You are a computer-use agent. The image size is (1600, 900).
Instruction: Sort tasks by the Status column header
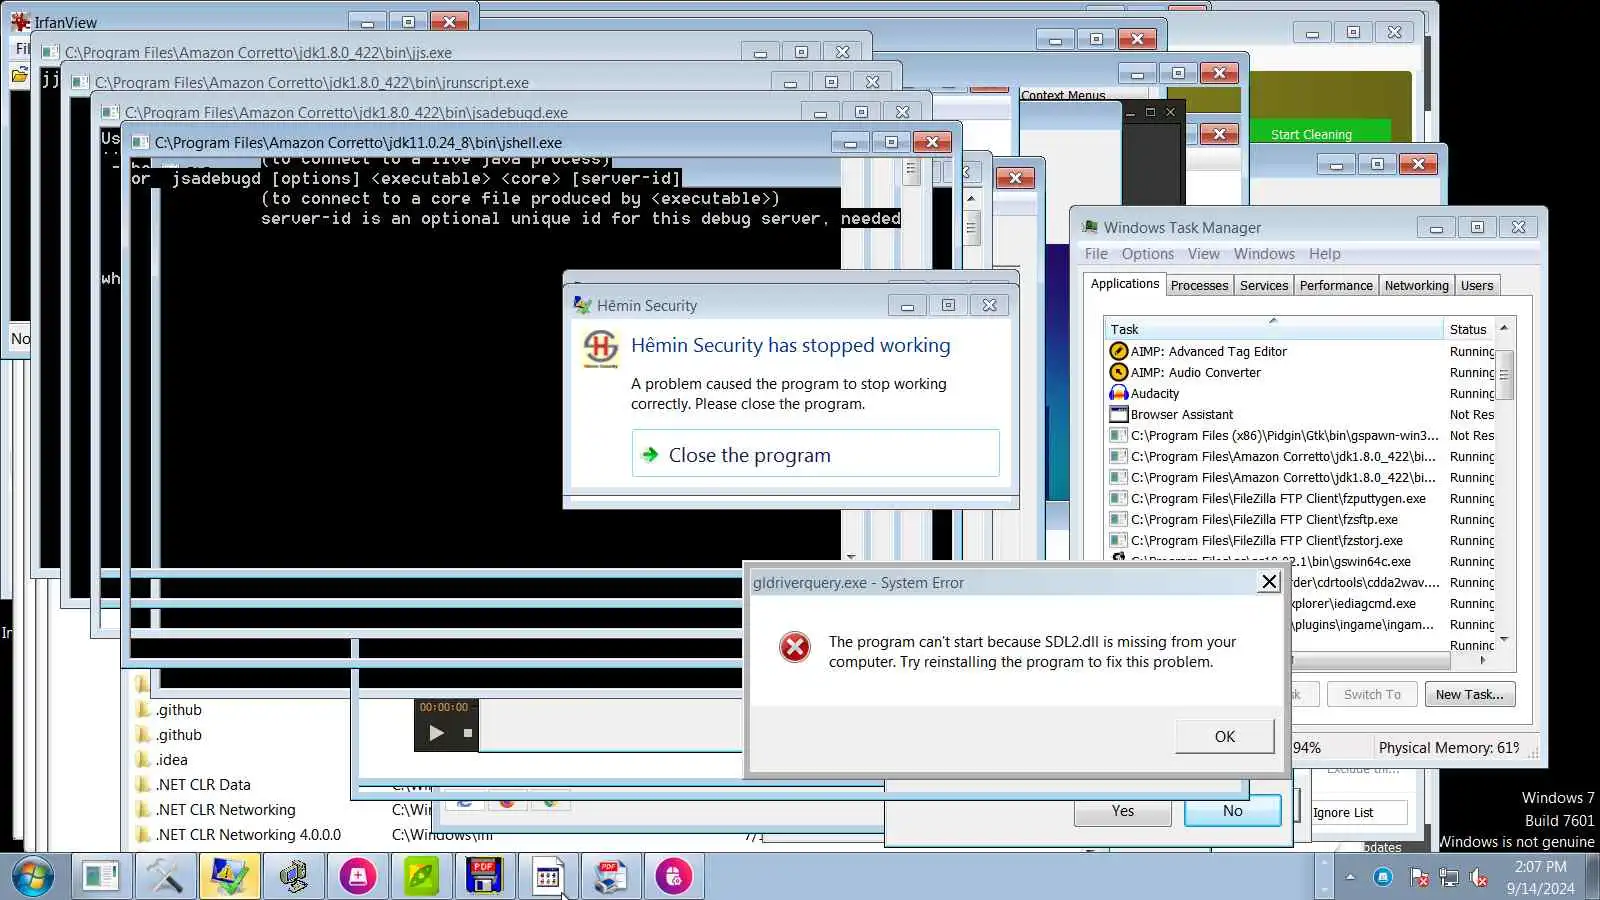[x=1468, y=329]
